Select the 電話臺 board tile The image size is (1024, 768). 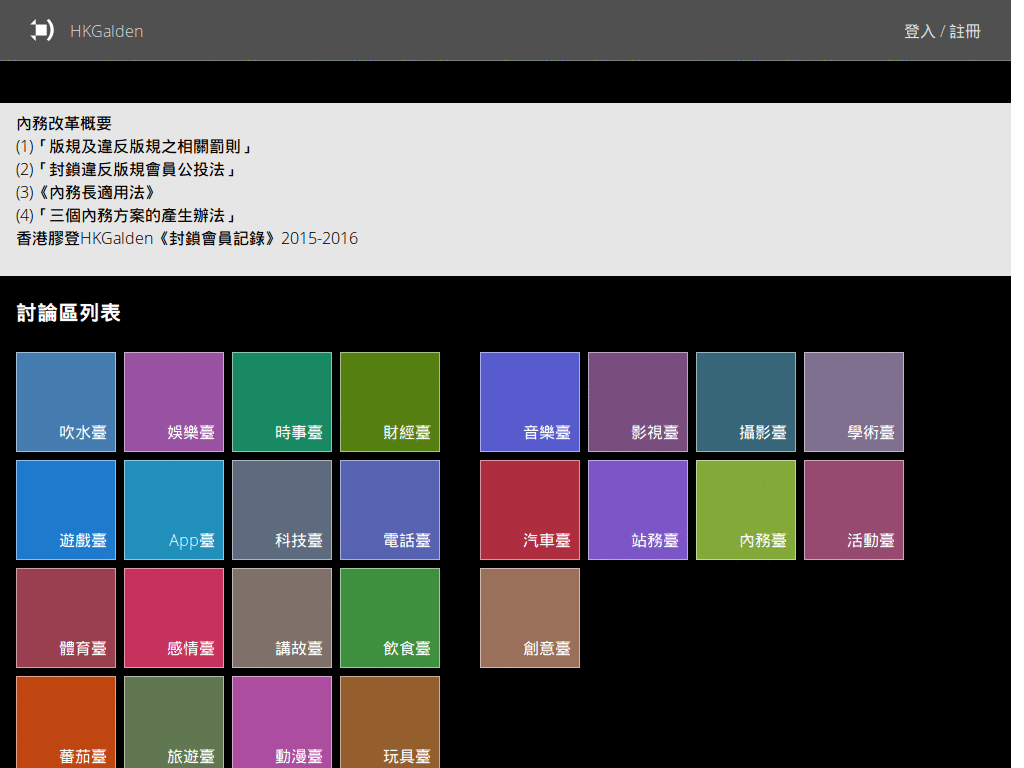[x=390, y=510]
